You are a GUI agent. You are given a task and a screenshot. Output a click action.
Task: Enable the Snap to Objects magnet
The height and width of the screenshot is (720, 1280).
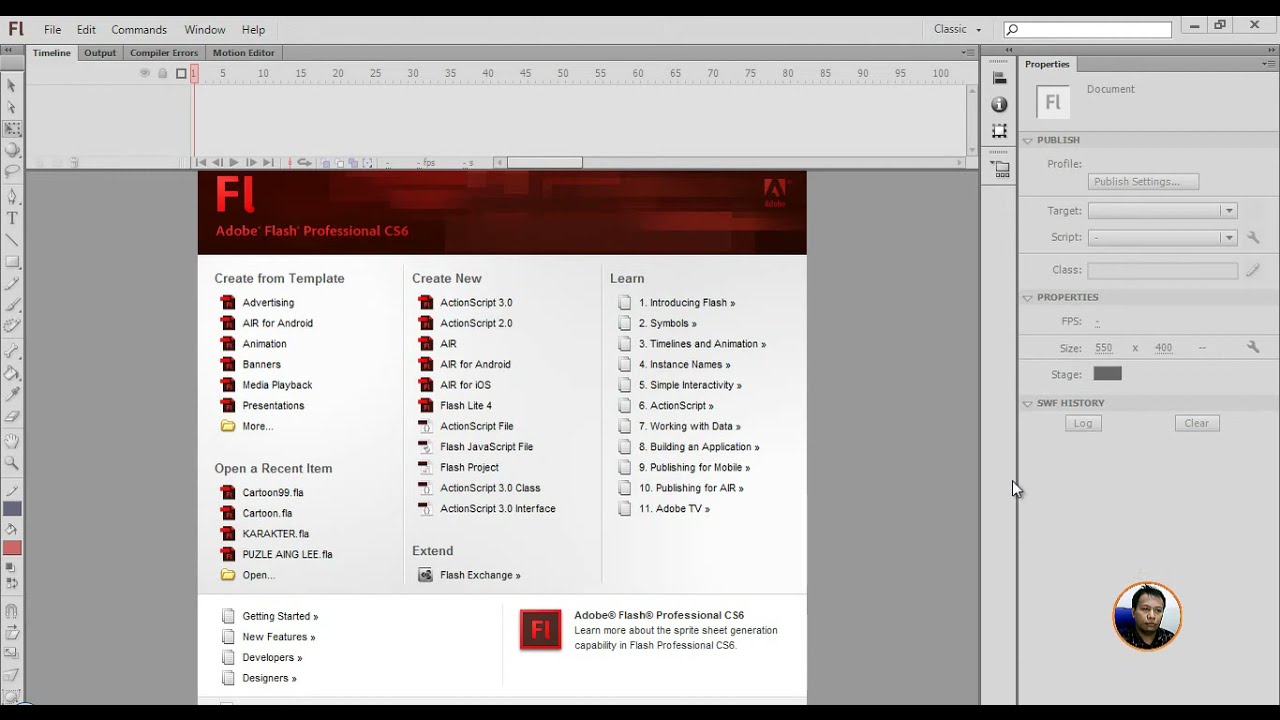(x=12, y=611)
